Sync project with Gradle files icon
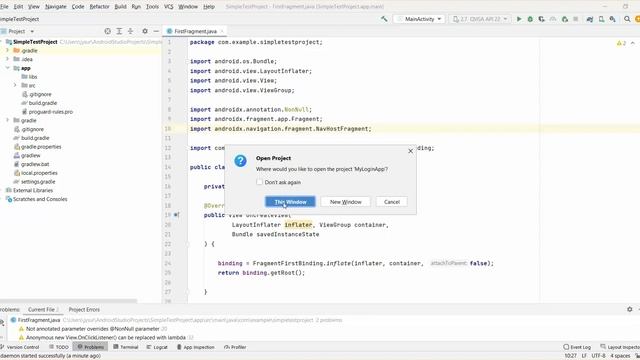Image resolution: width=640 pixels, height=360 pixels. click(590, 19)
